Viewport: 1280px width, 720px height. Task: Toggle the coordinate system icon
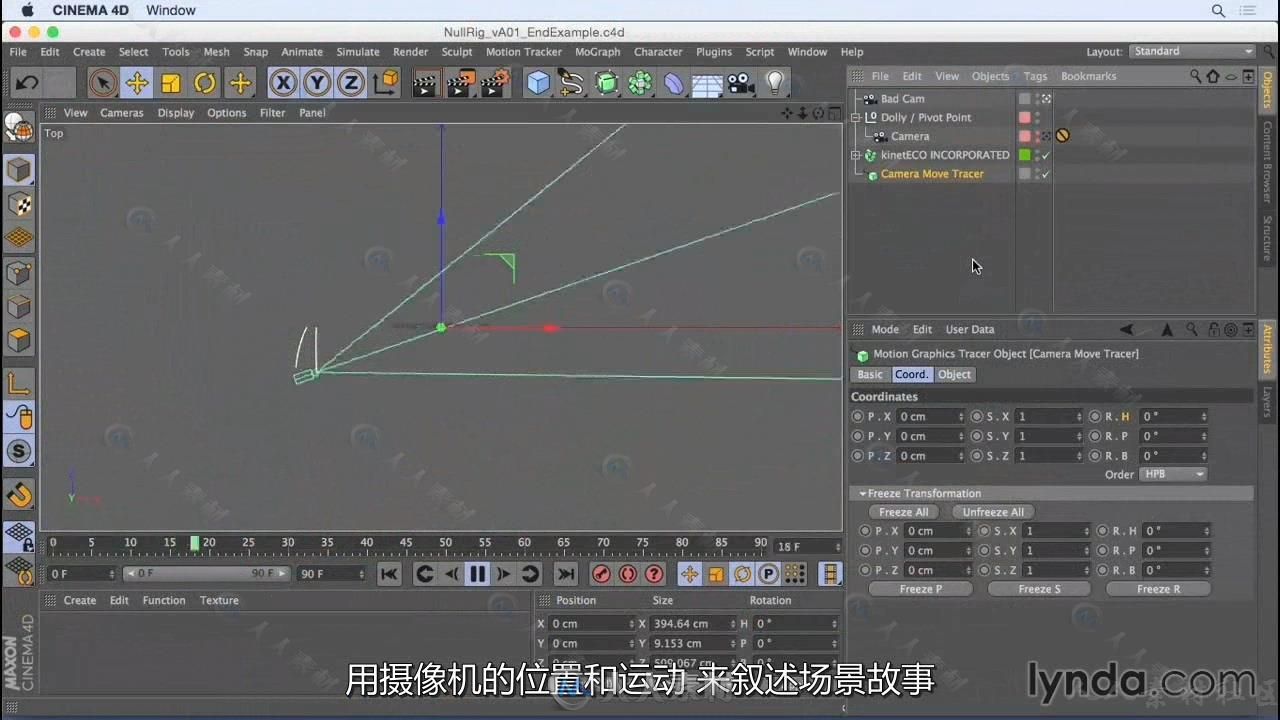(x=385, y=82)
